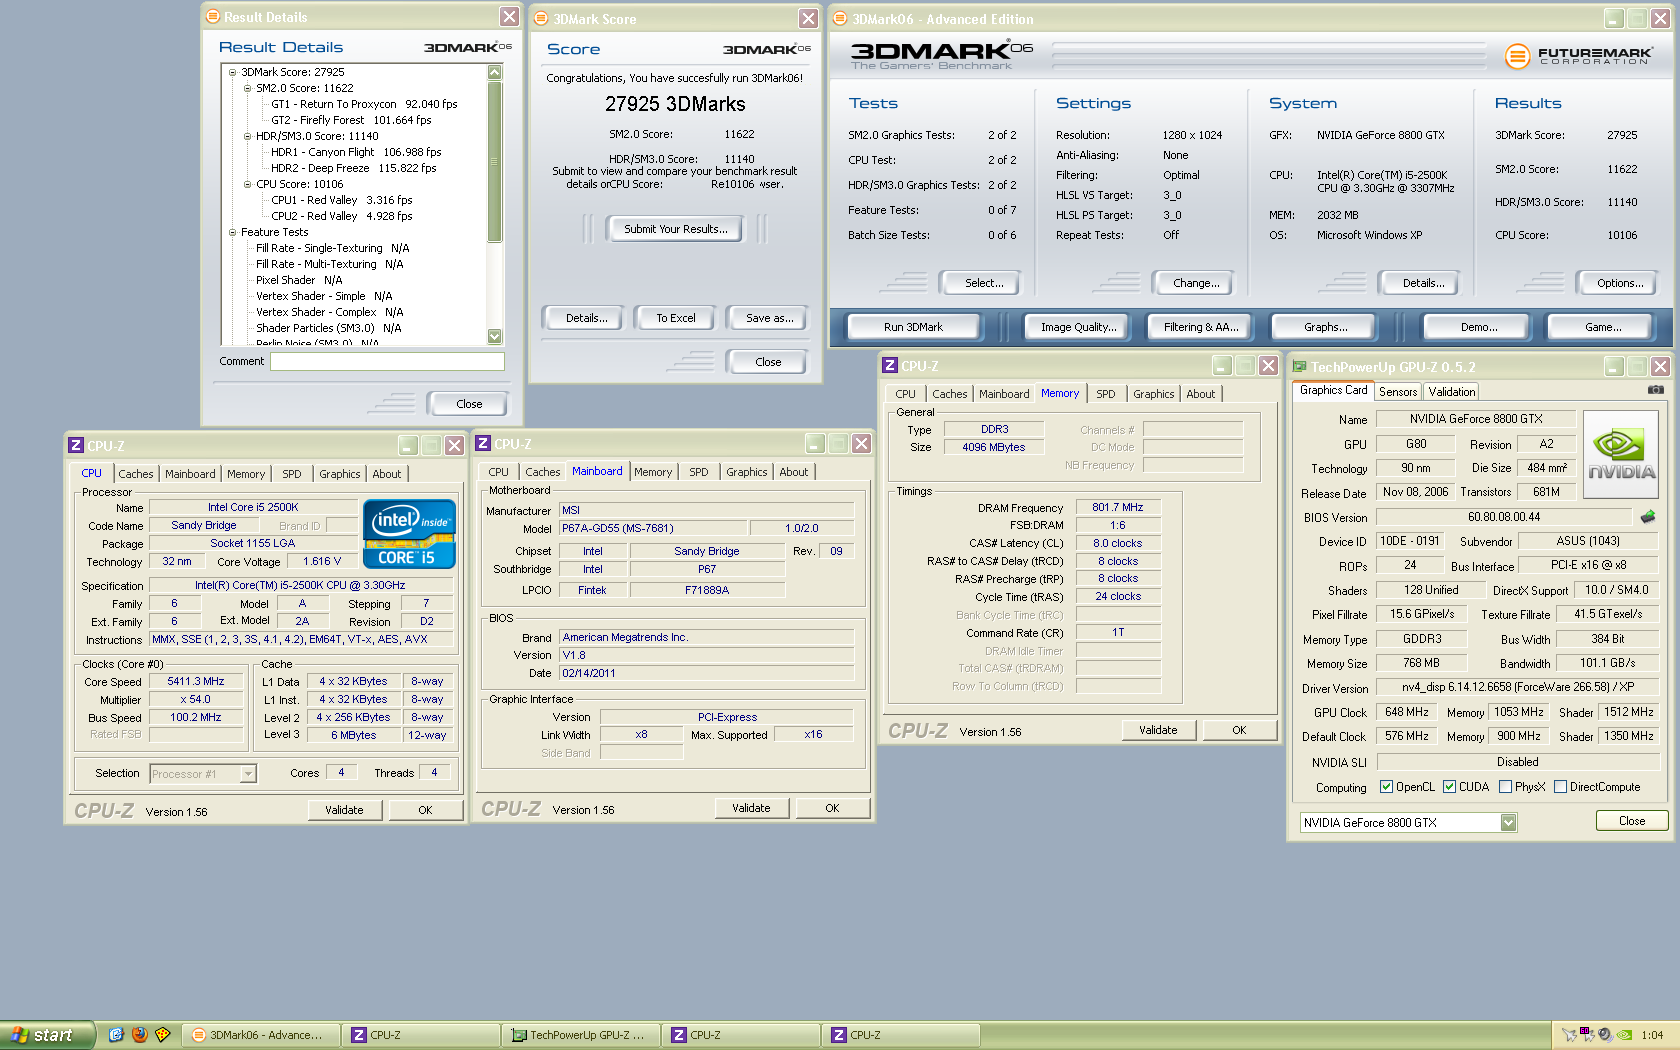The width and height of the screenshot is (1680, 1050).
Task: Click the Z icon of the CPU-Z processor window
Action: [75, 446]
